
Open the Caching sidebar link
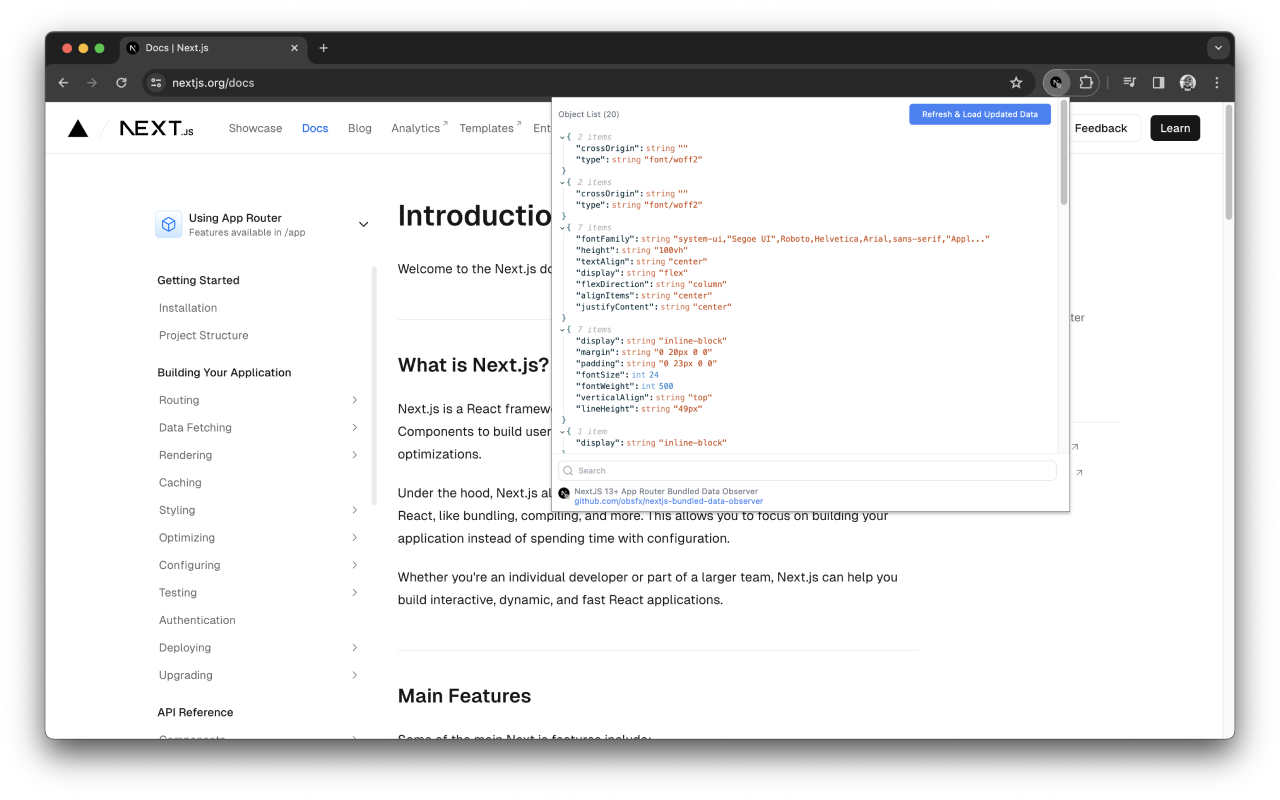(x=180, y=483)
